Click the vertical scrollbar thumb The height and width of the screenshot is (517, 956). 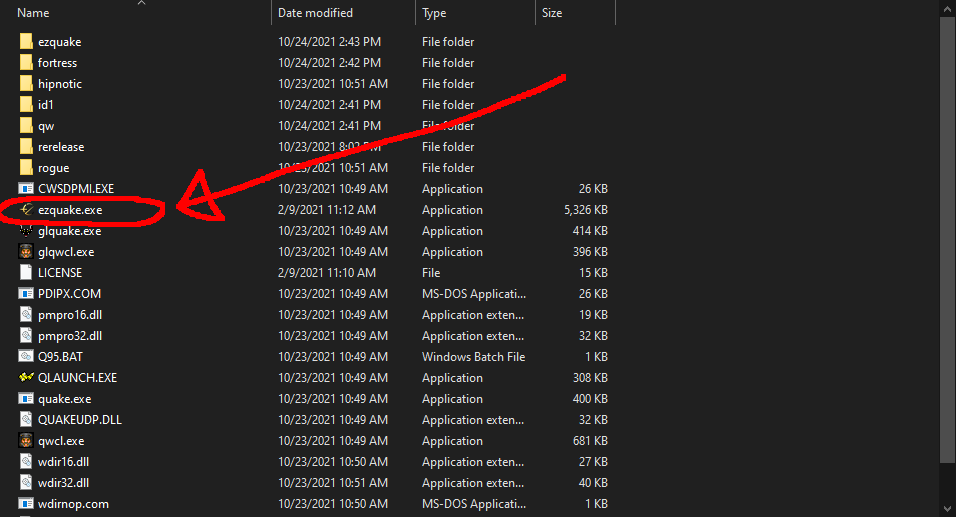click(947, 241)
